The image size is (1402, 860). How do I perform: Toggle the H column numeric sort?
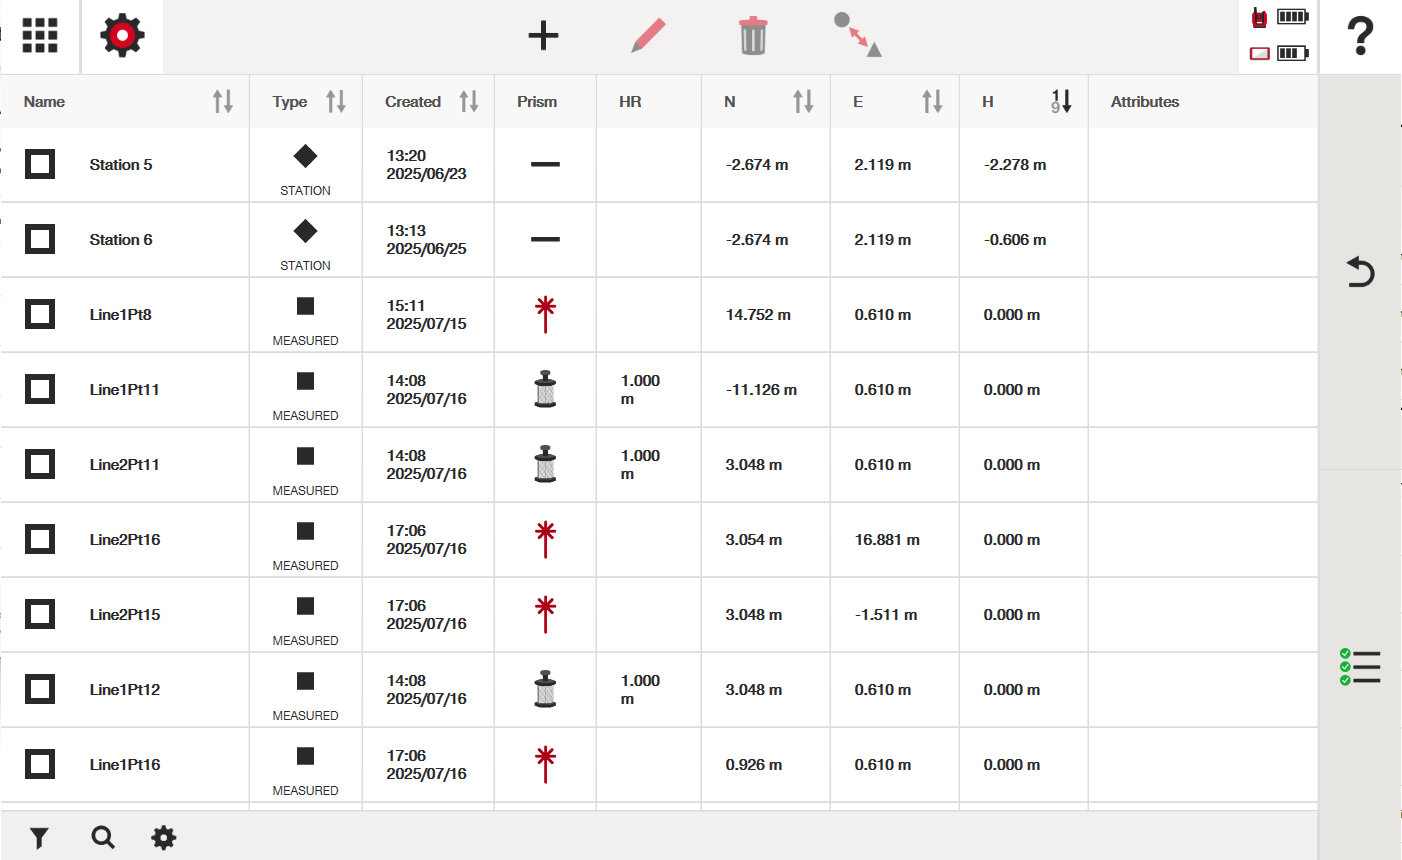point(1061,101)
